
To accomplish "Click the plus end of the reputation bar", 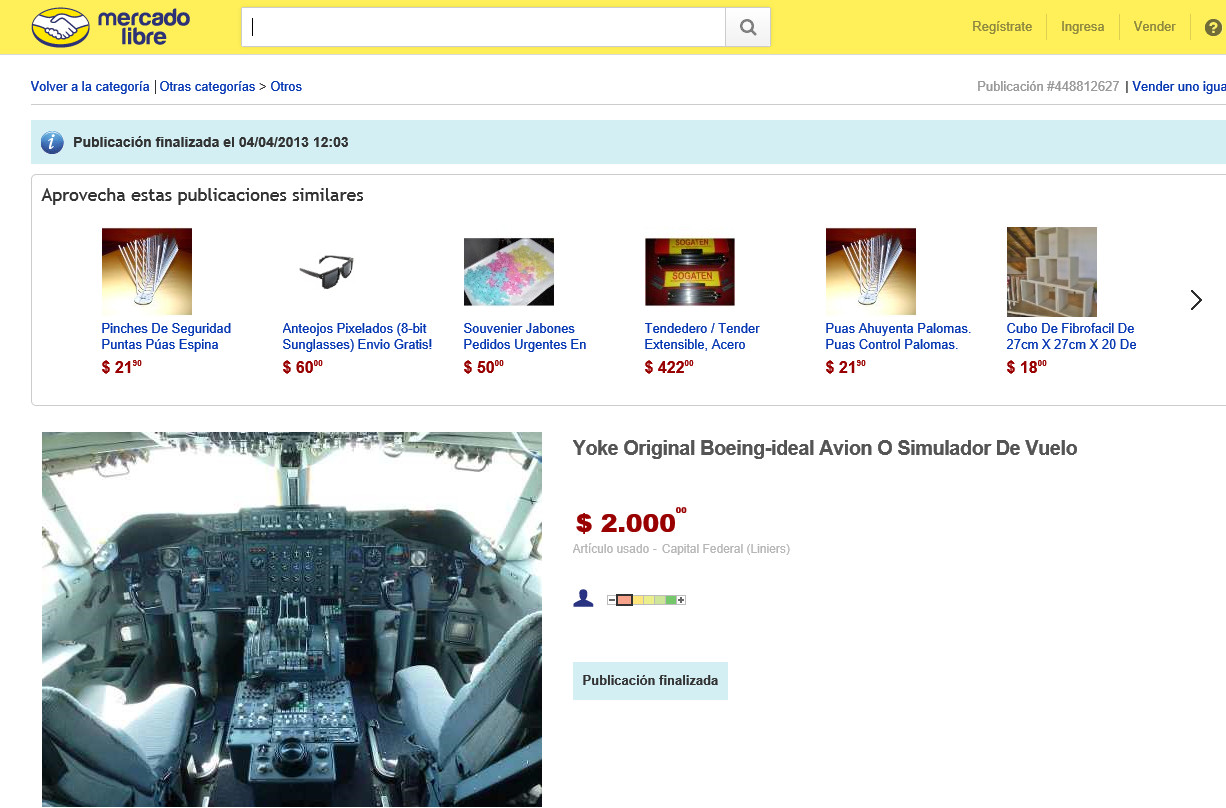I will (681, 600).
